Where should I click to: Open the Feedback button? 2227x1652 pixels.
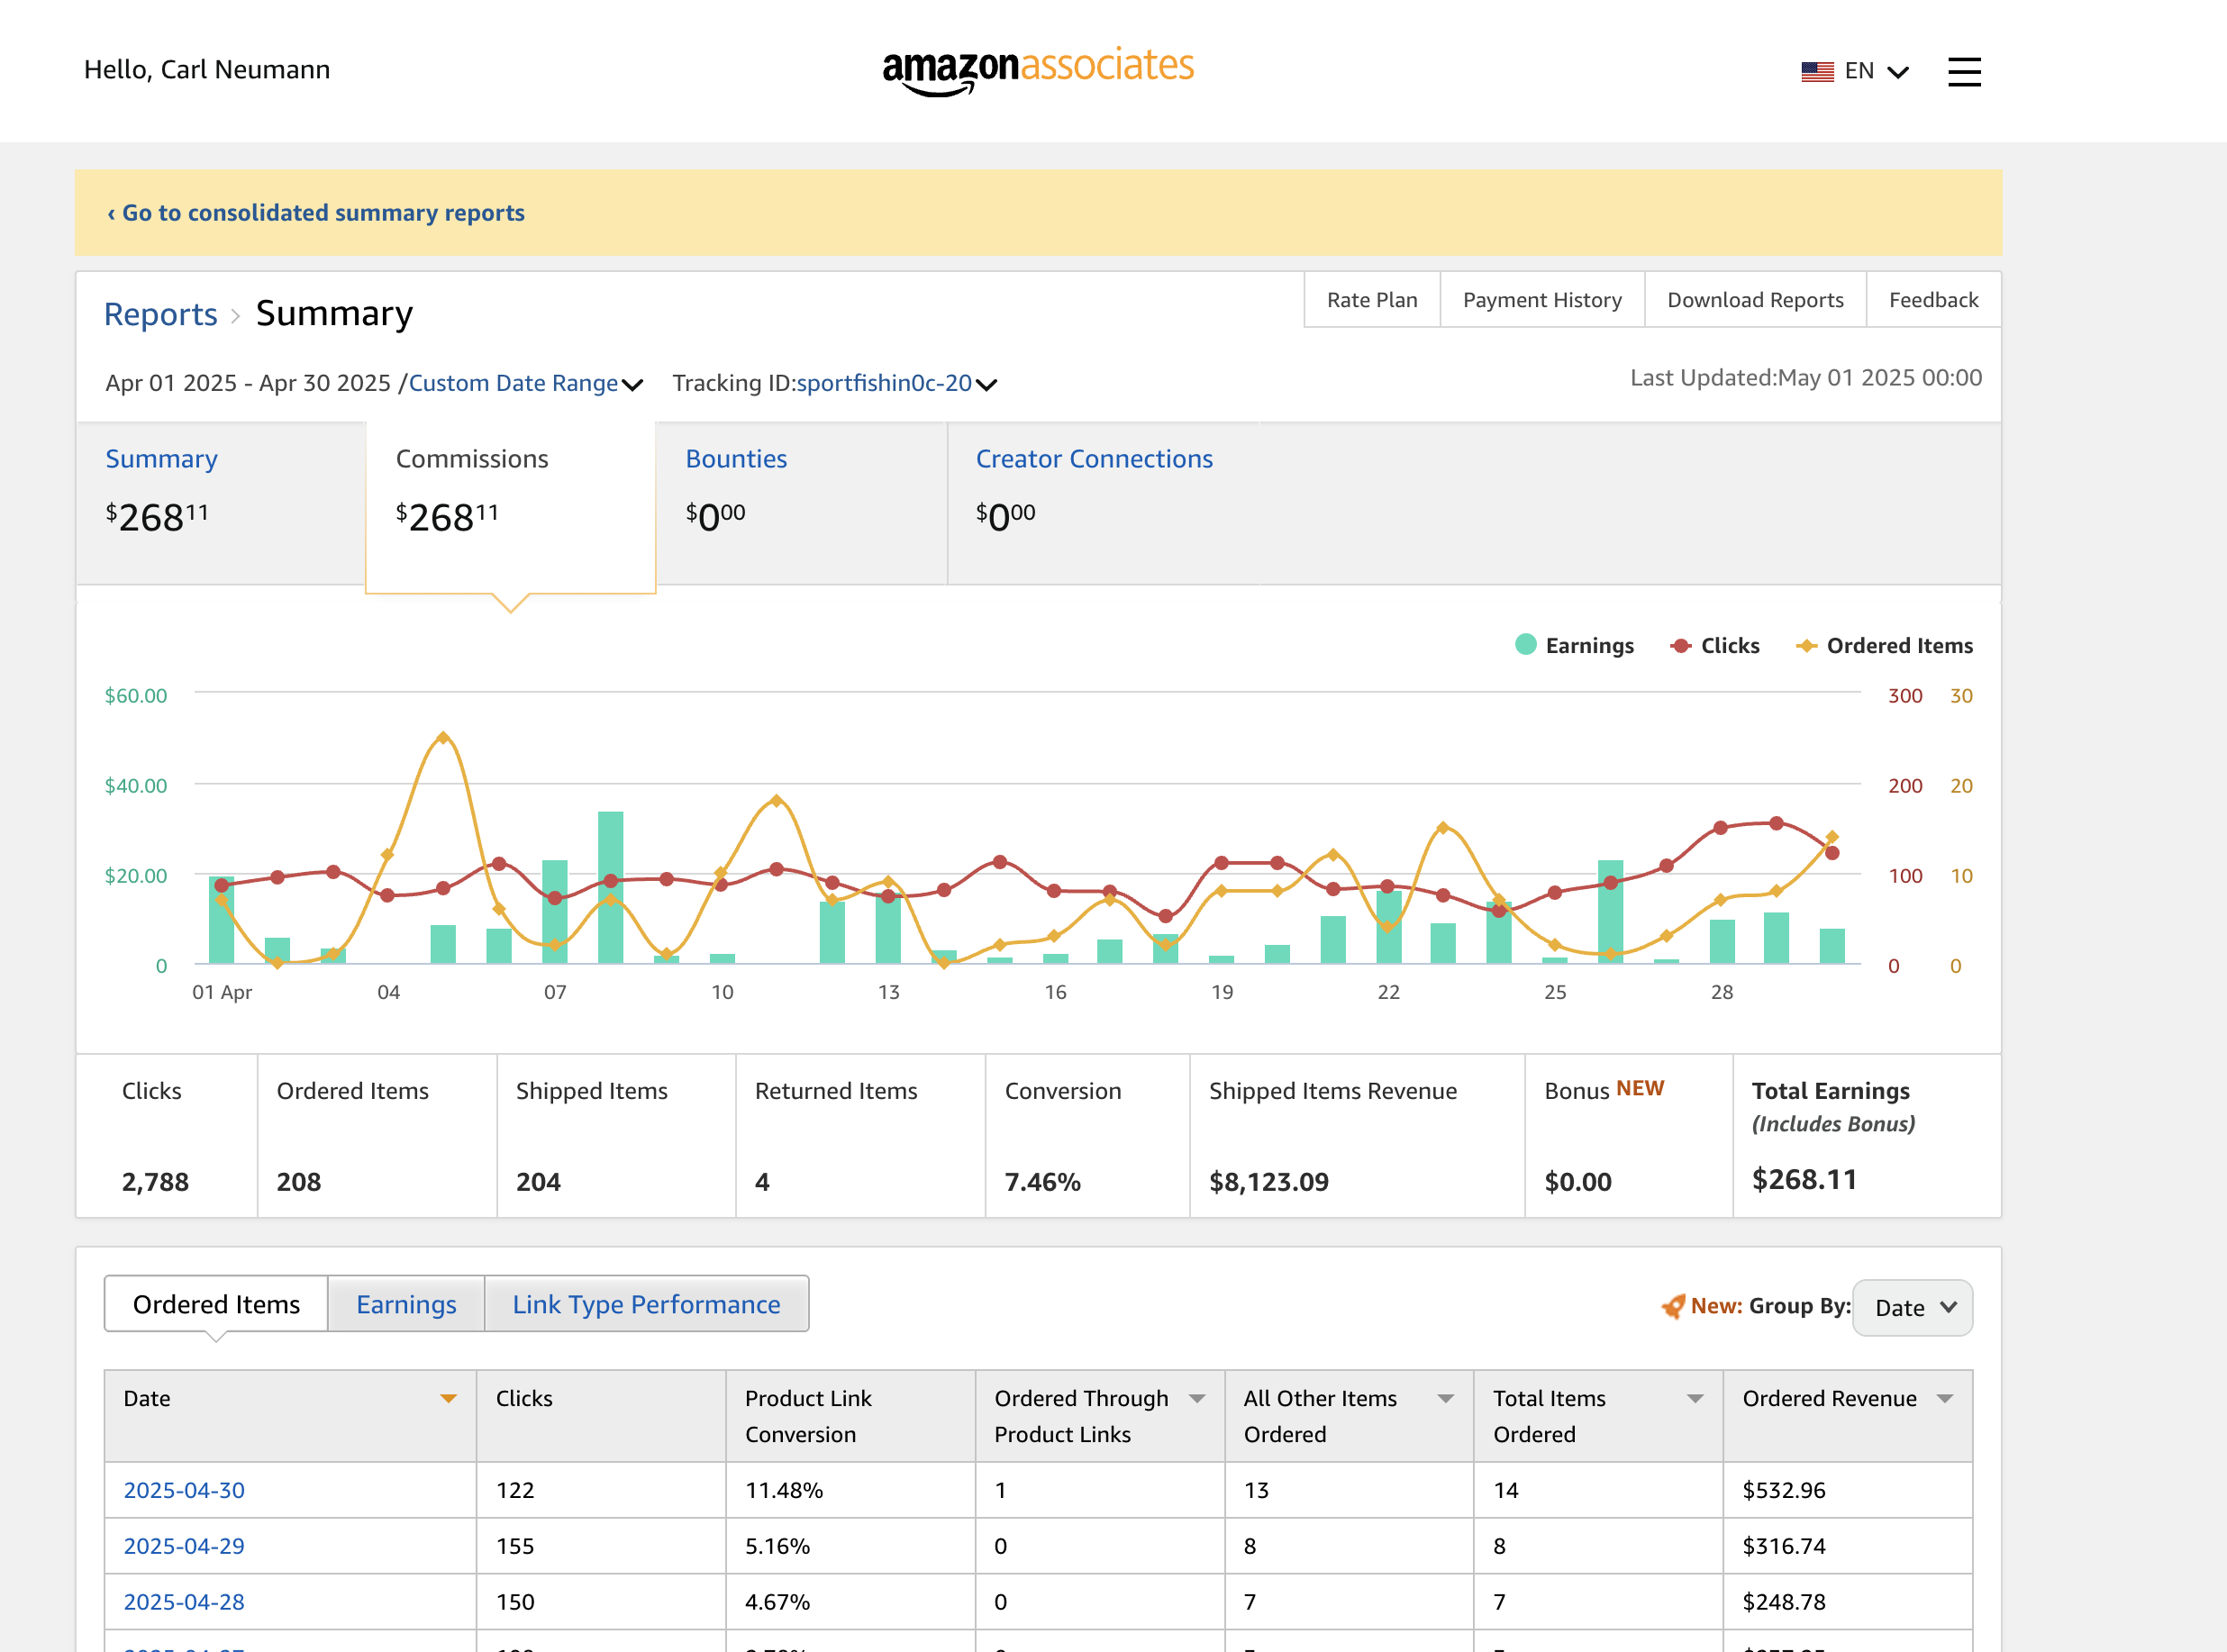(1933, 300)
